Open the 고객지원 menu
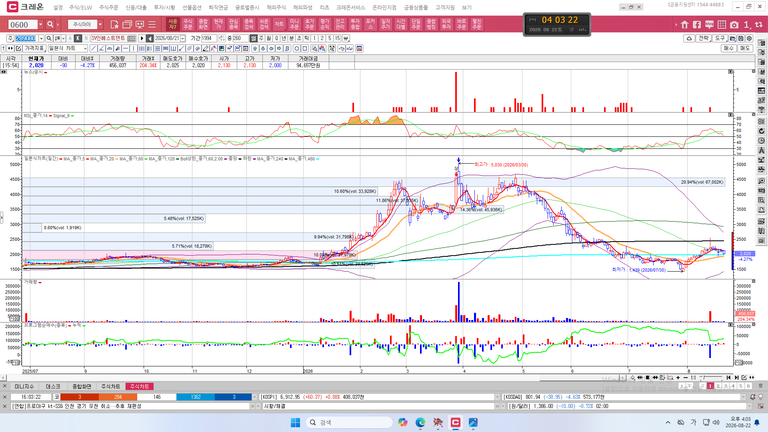This screenshot has width=768, height=432. pyautogui.click(x=445, y=7)
